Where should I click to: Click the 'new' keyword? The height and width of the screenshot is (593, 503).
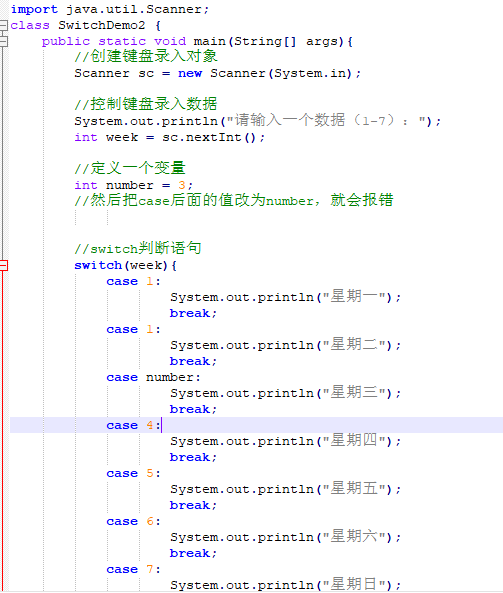point(190,73)
